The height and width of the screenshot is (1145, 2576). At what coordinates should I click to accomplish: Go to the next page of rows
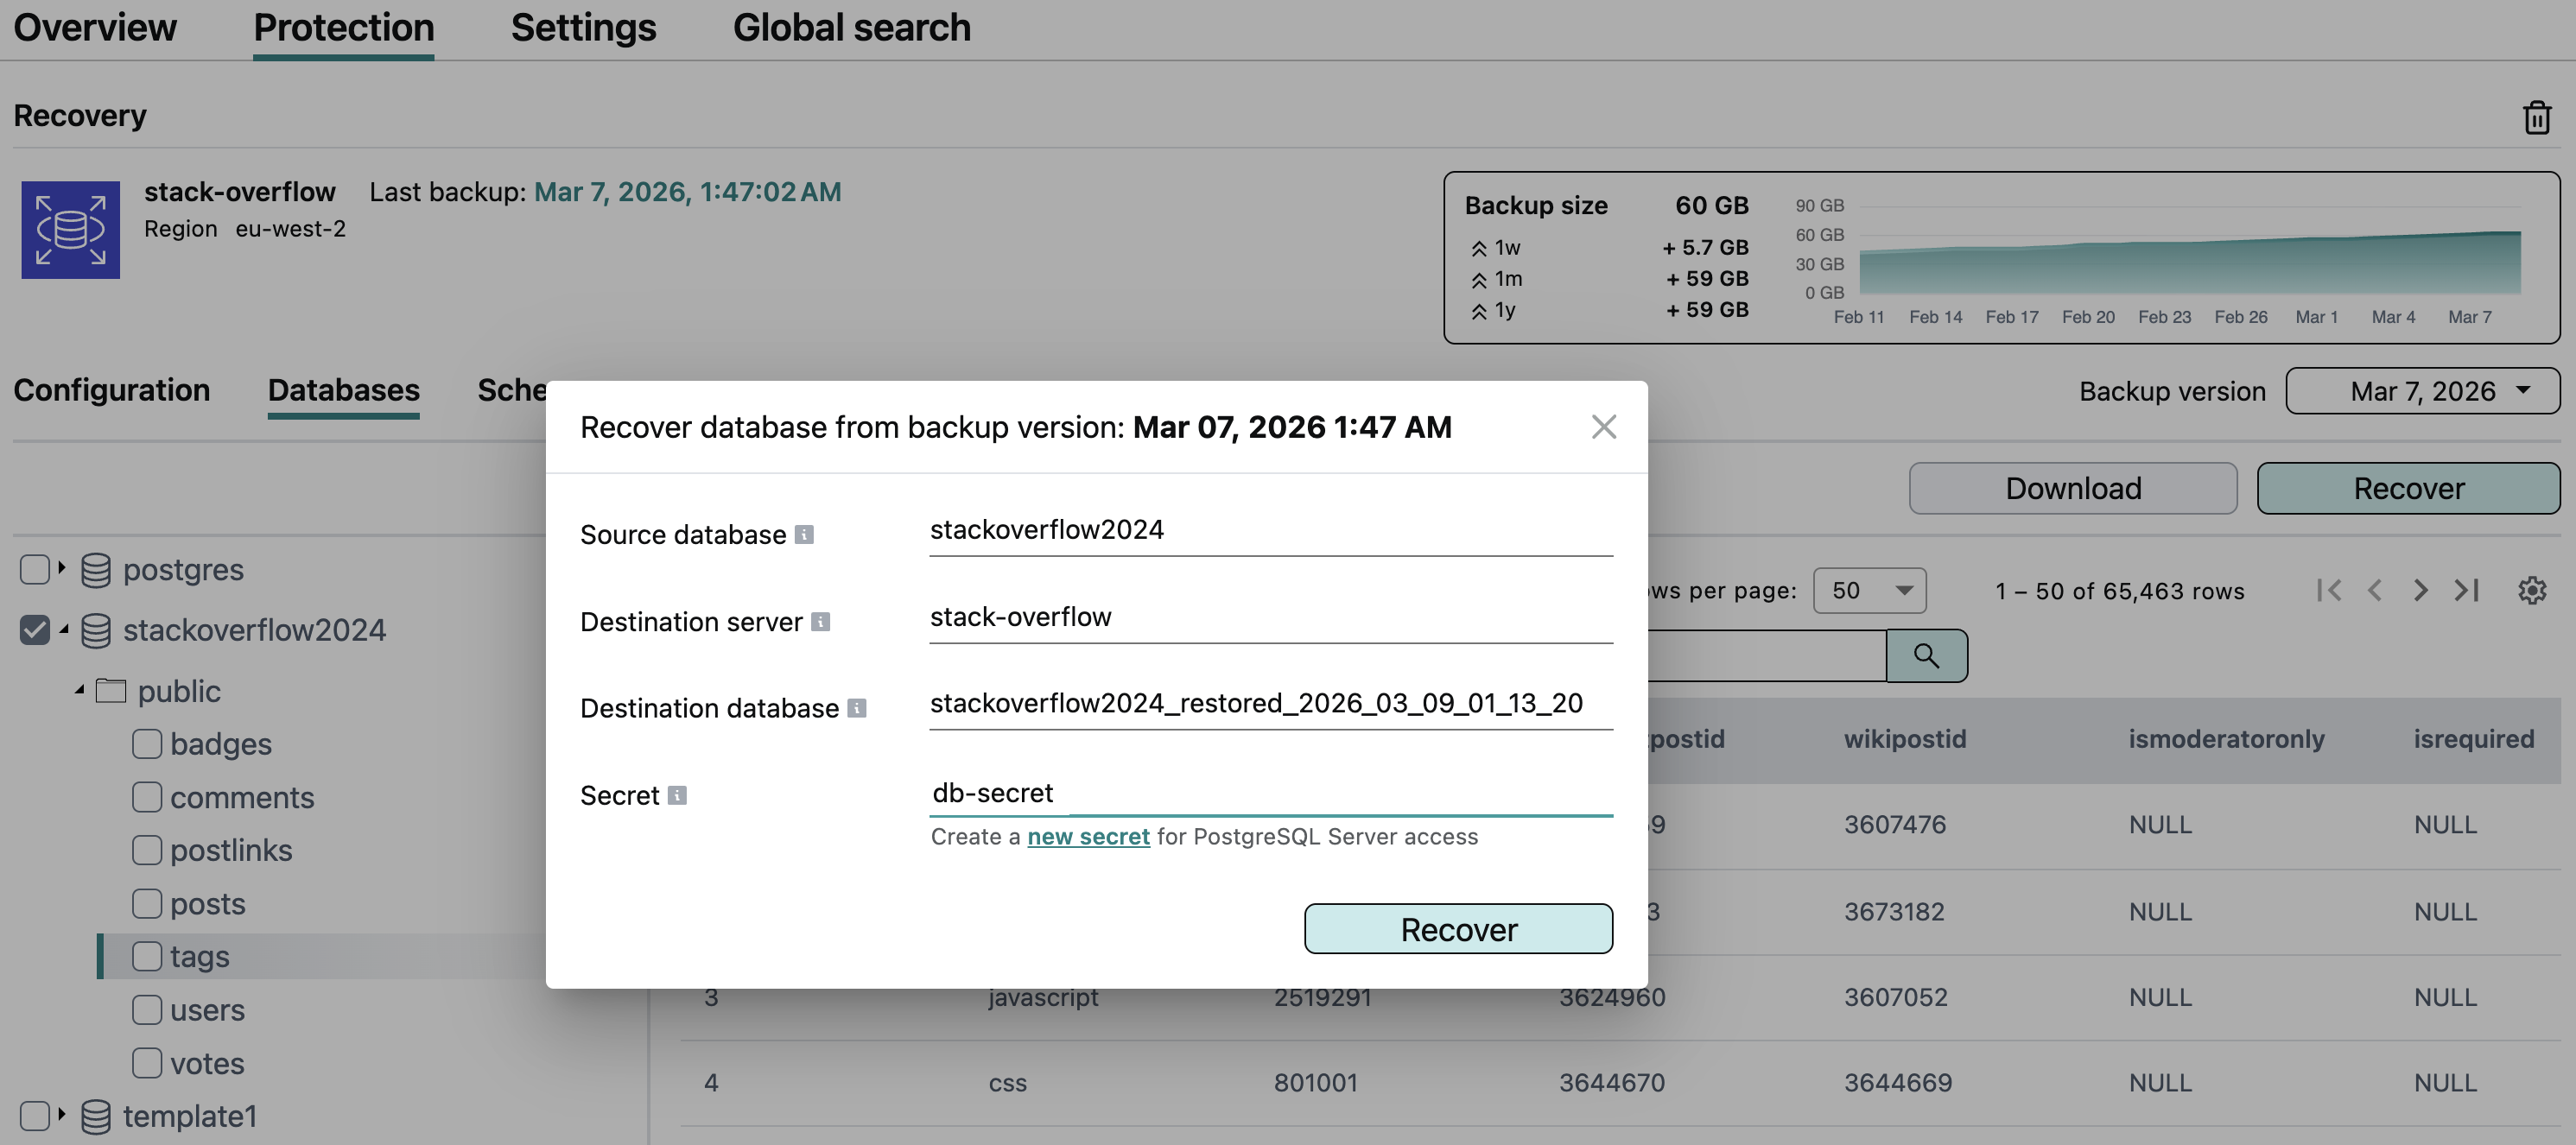[2420, 590]
